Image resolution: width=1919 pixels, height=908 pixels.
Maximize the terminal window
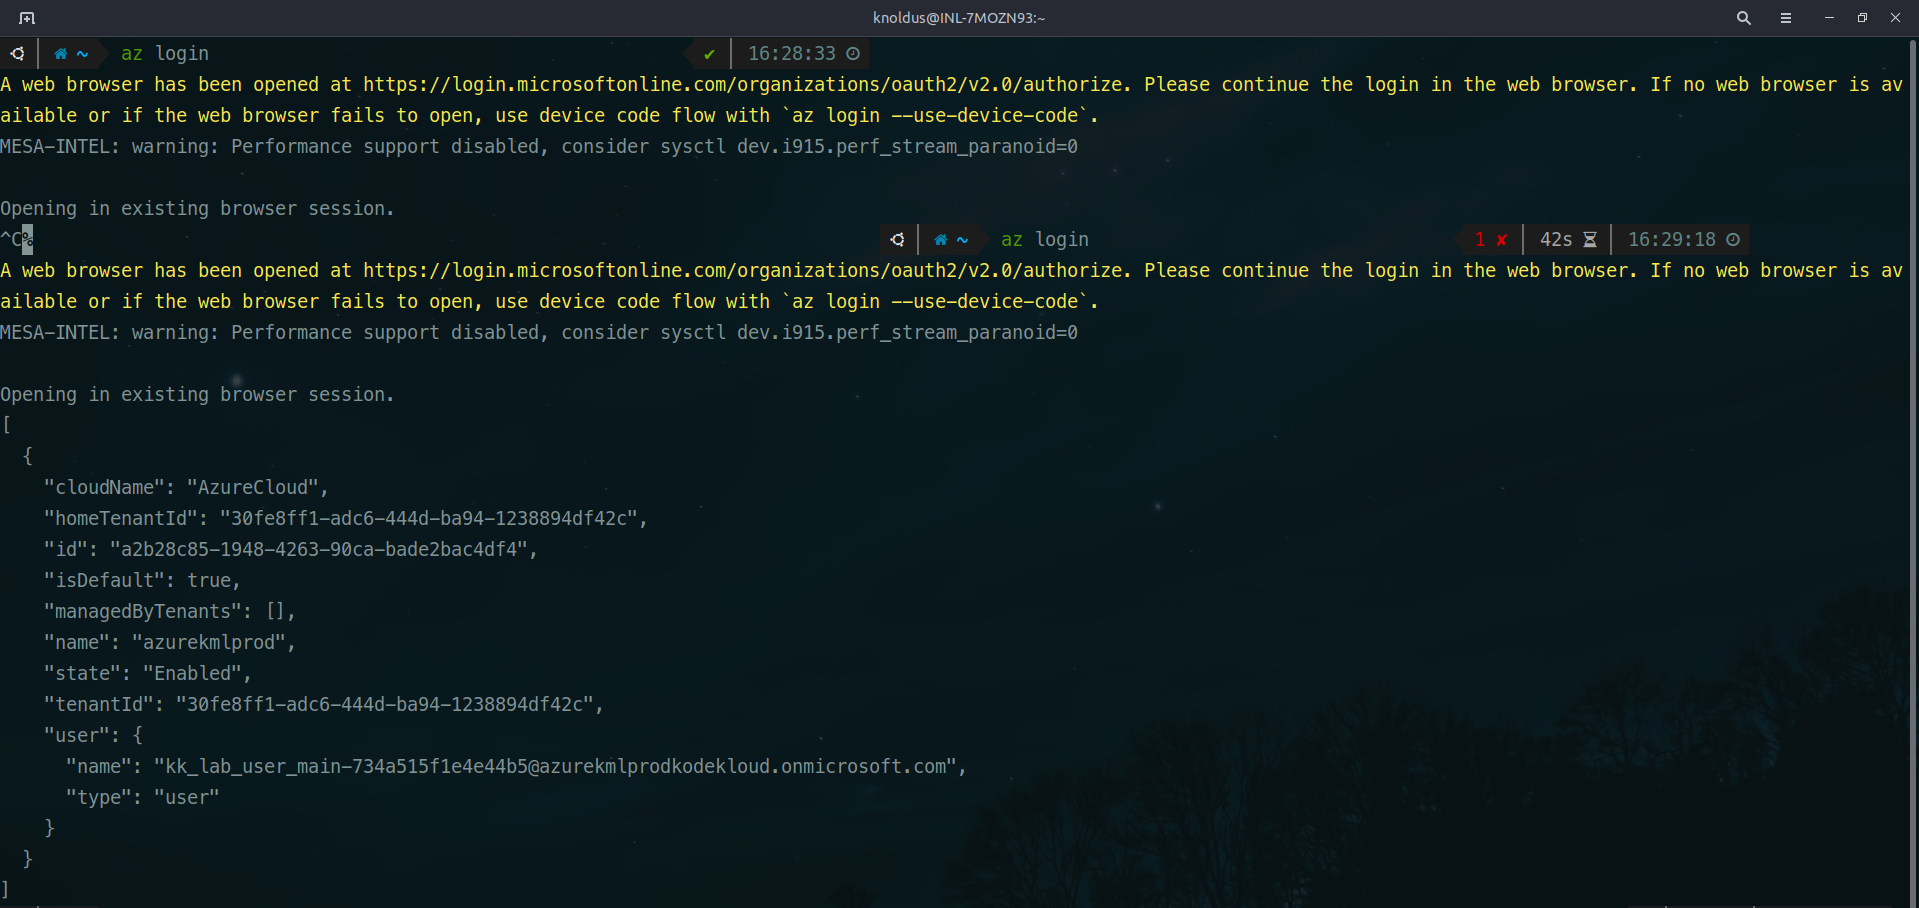click(1862, 18)
